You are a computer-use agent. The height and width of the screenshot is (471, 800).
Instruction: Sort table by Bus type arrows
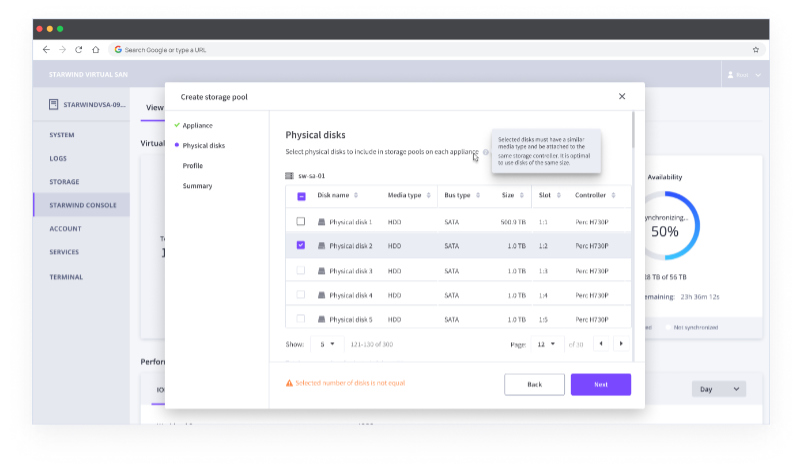[x=478, y=195]
